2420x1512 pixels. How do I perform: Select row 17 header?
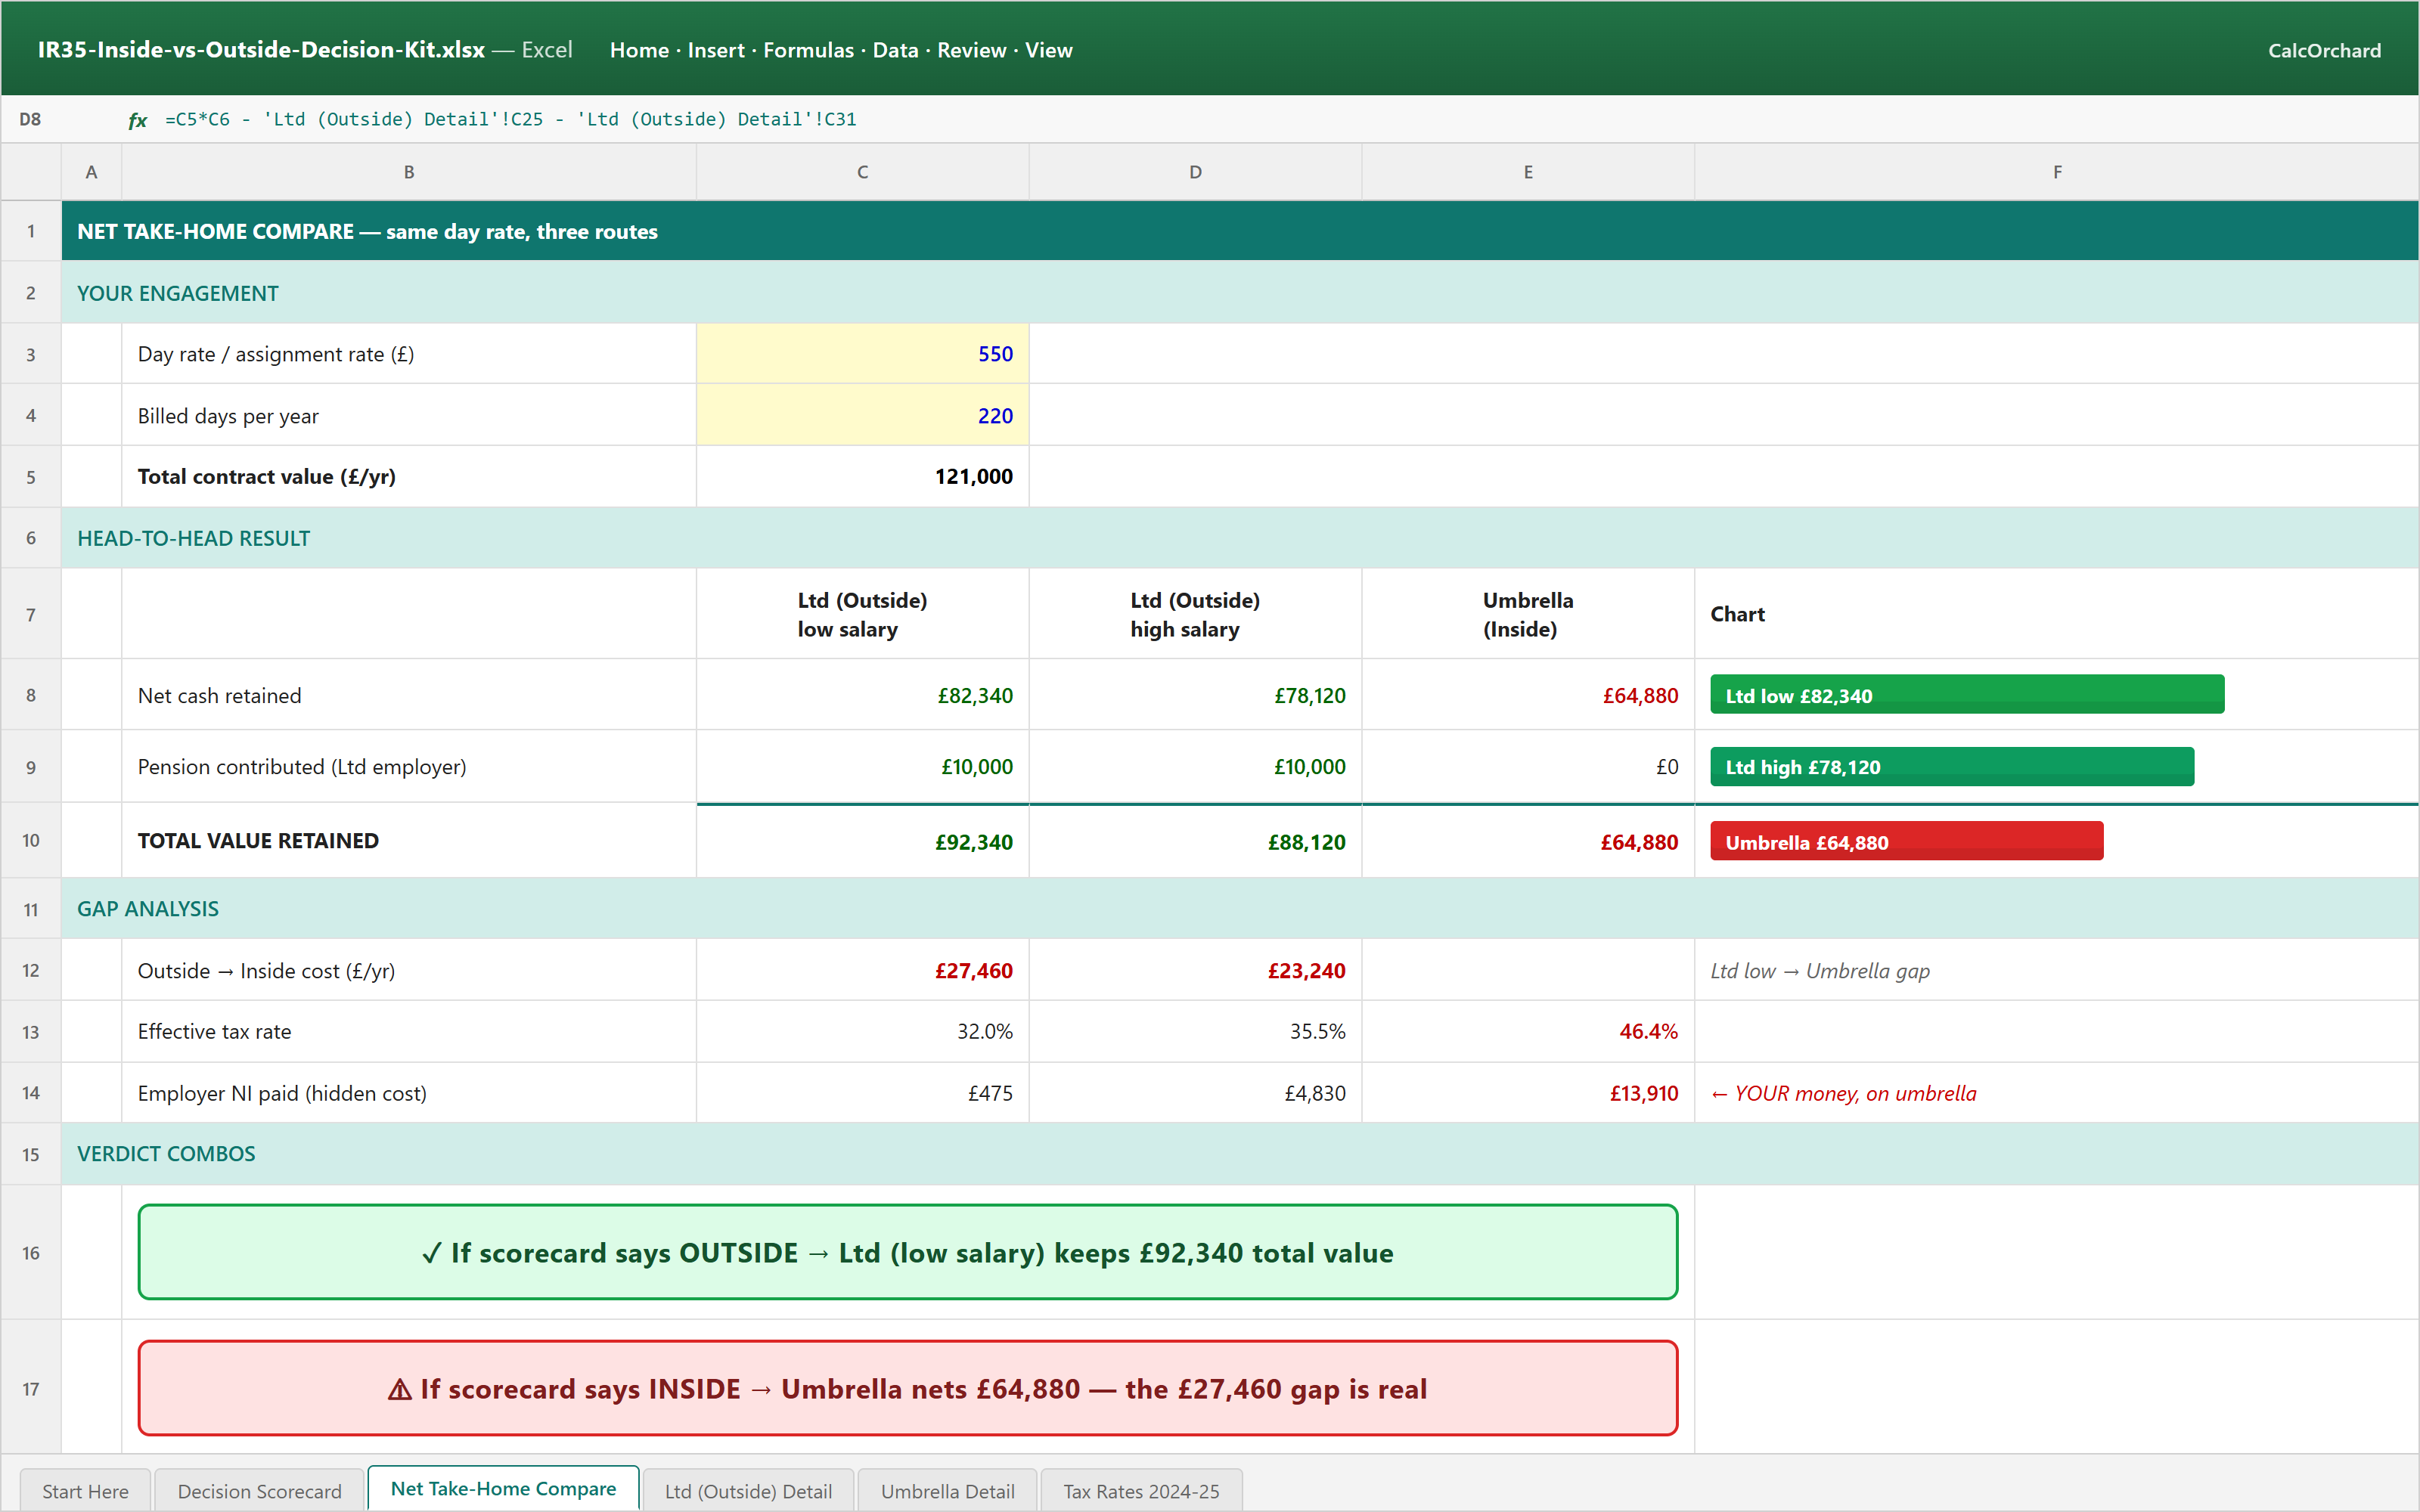(x=31, y=1389)
